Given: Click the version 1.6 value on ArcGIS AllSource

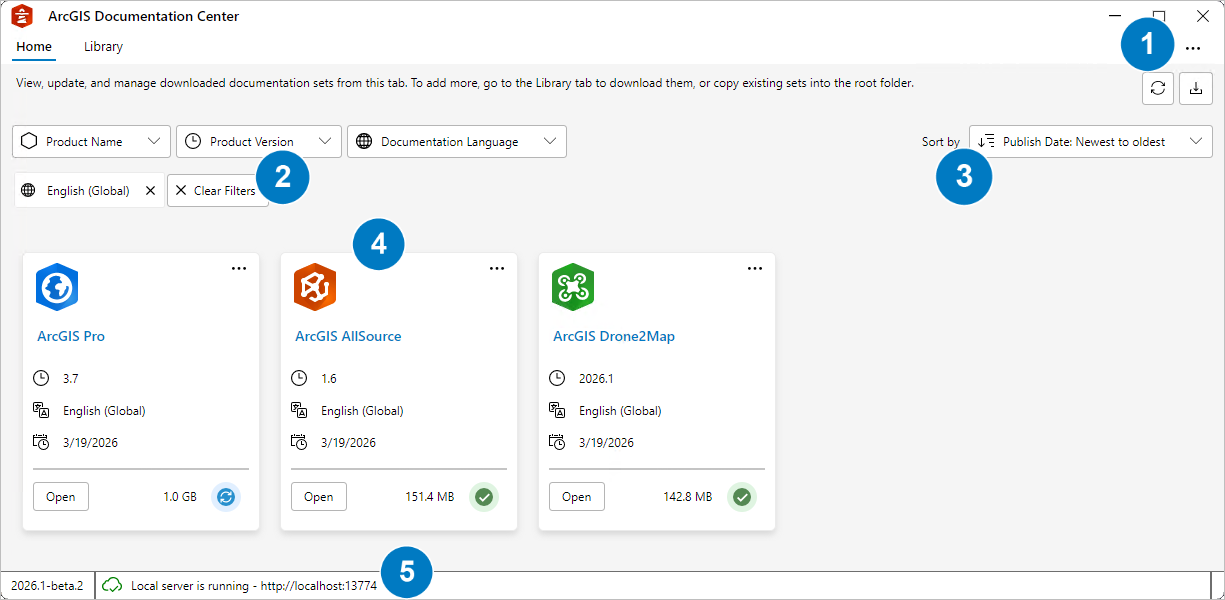Looking at the screenshot, I should click(x=329, y=379).
